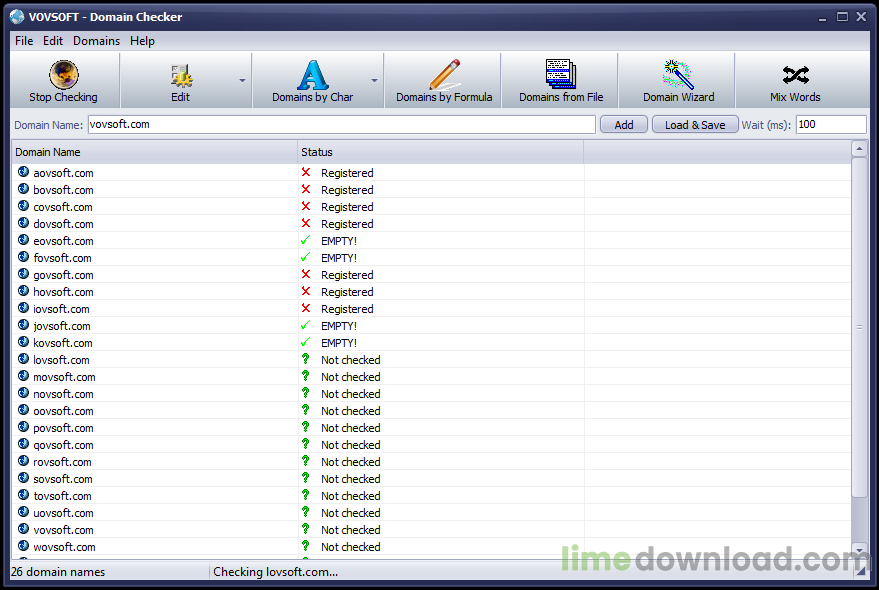Focus the Wait (ms) input field

tap(831, 125)
